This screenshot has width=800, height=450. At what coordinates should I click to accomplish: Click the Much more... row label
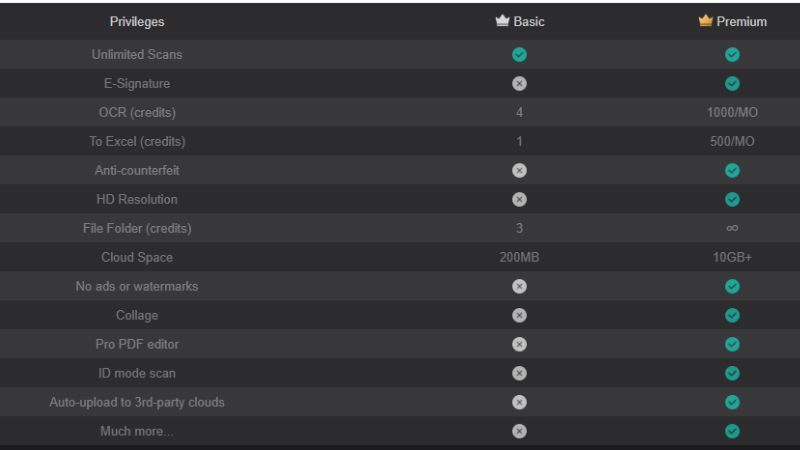pos(136,431)
